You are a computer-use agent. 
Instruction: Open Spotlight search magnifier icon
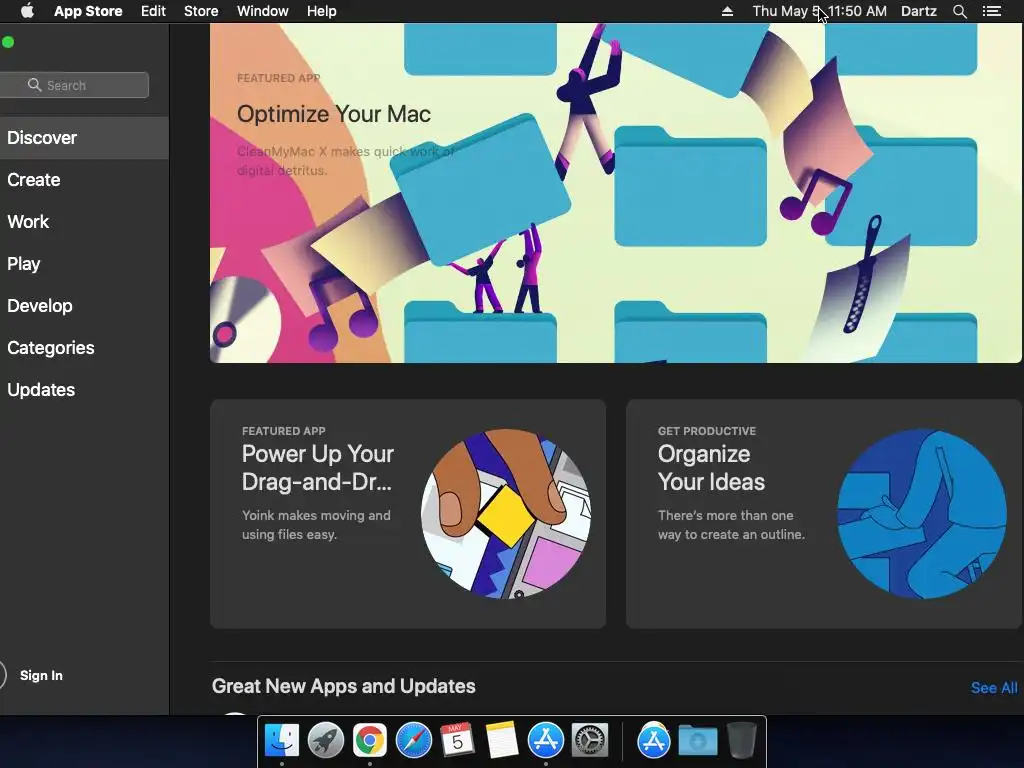tap(959, 11)
